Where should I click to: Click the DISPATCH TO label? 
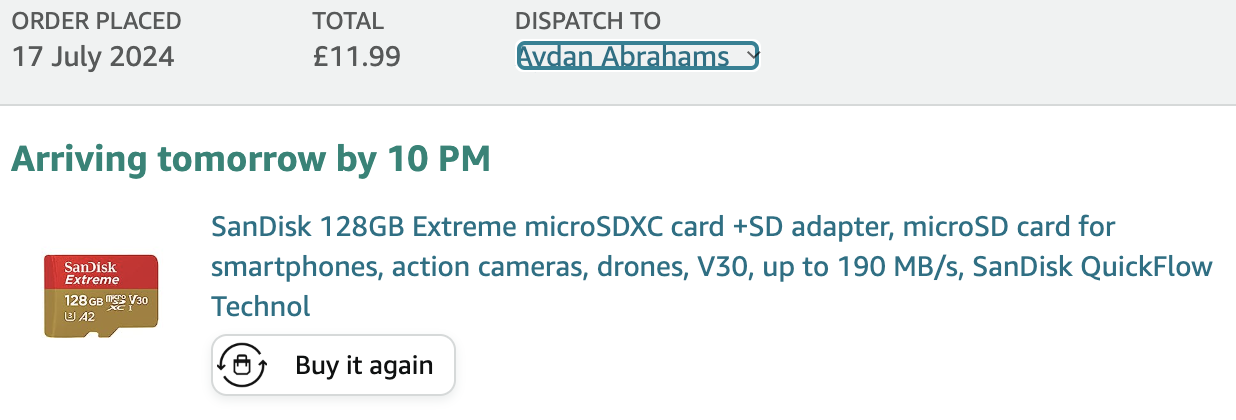pyautogui.click(x=588, y=21)
